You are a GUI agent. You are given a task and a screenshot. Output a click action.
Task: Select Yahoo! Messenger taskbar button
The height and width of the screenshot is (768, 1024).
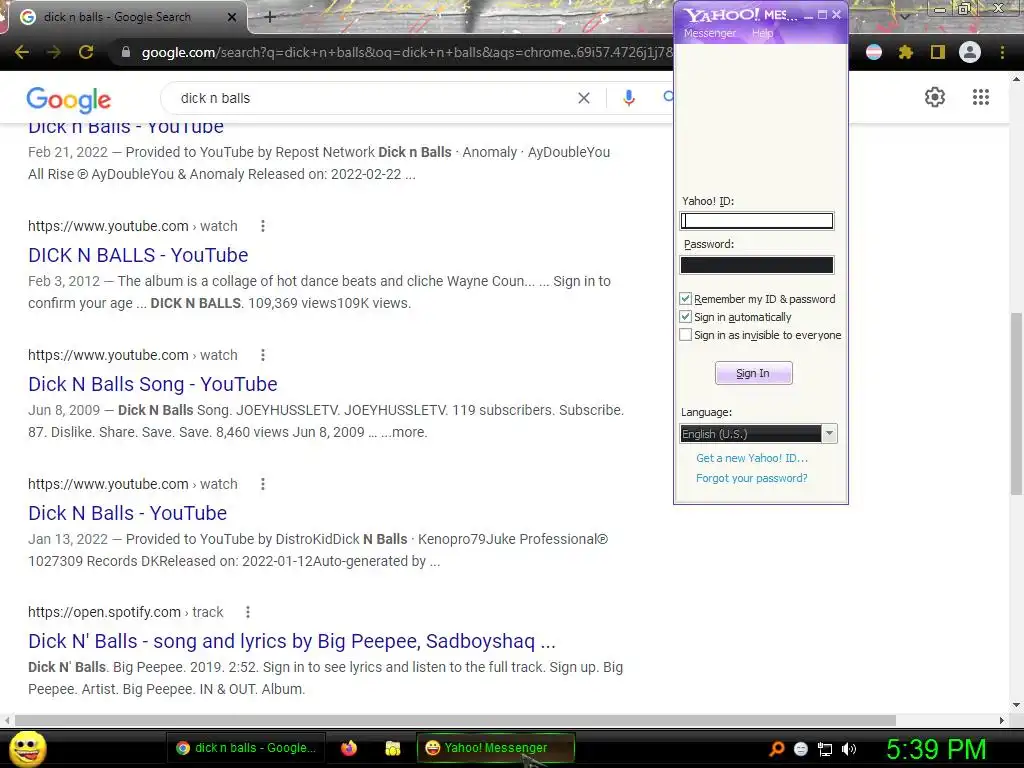point(496,748)
